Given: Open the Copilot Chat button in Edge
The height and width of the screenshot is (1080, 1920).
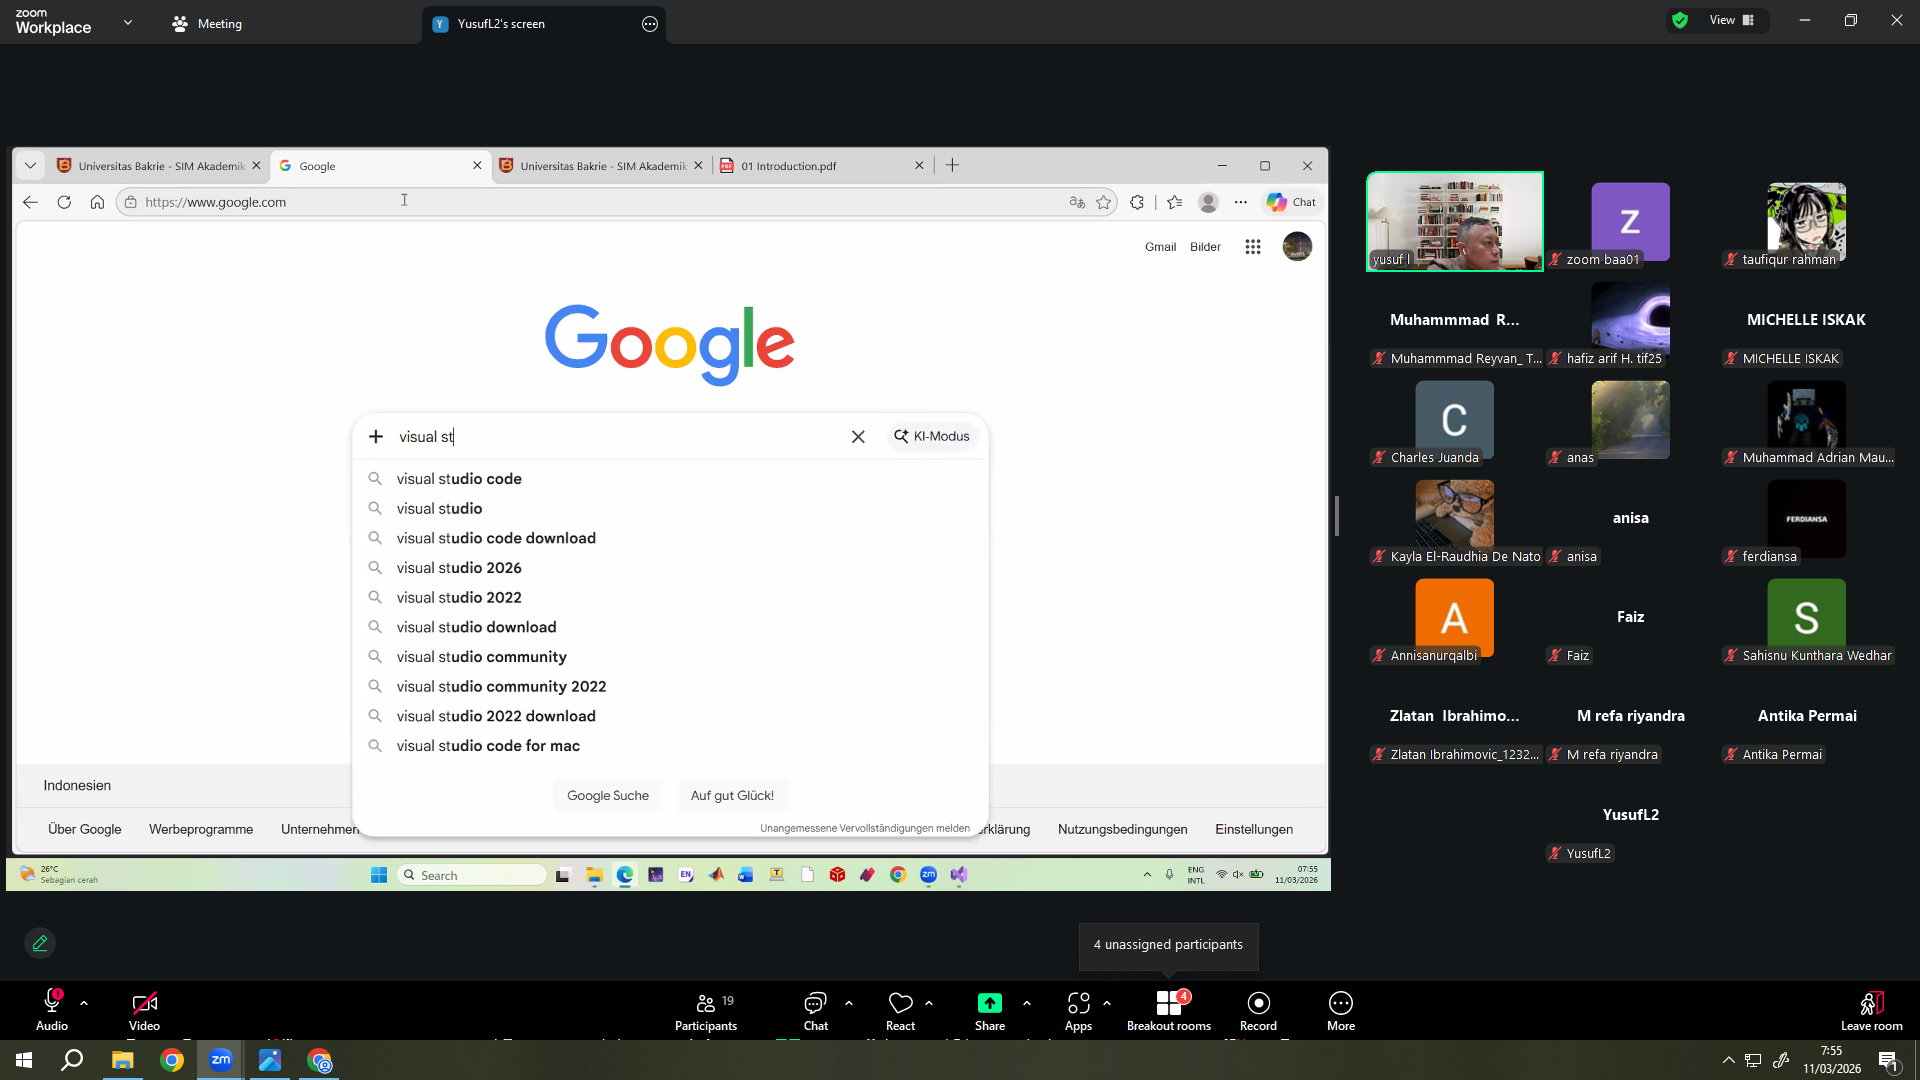Looking at the screenshot, I should (1291, 202).
